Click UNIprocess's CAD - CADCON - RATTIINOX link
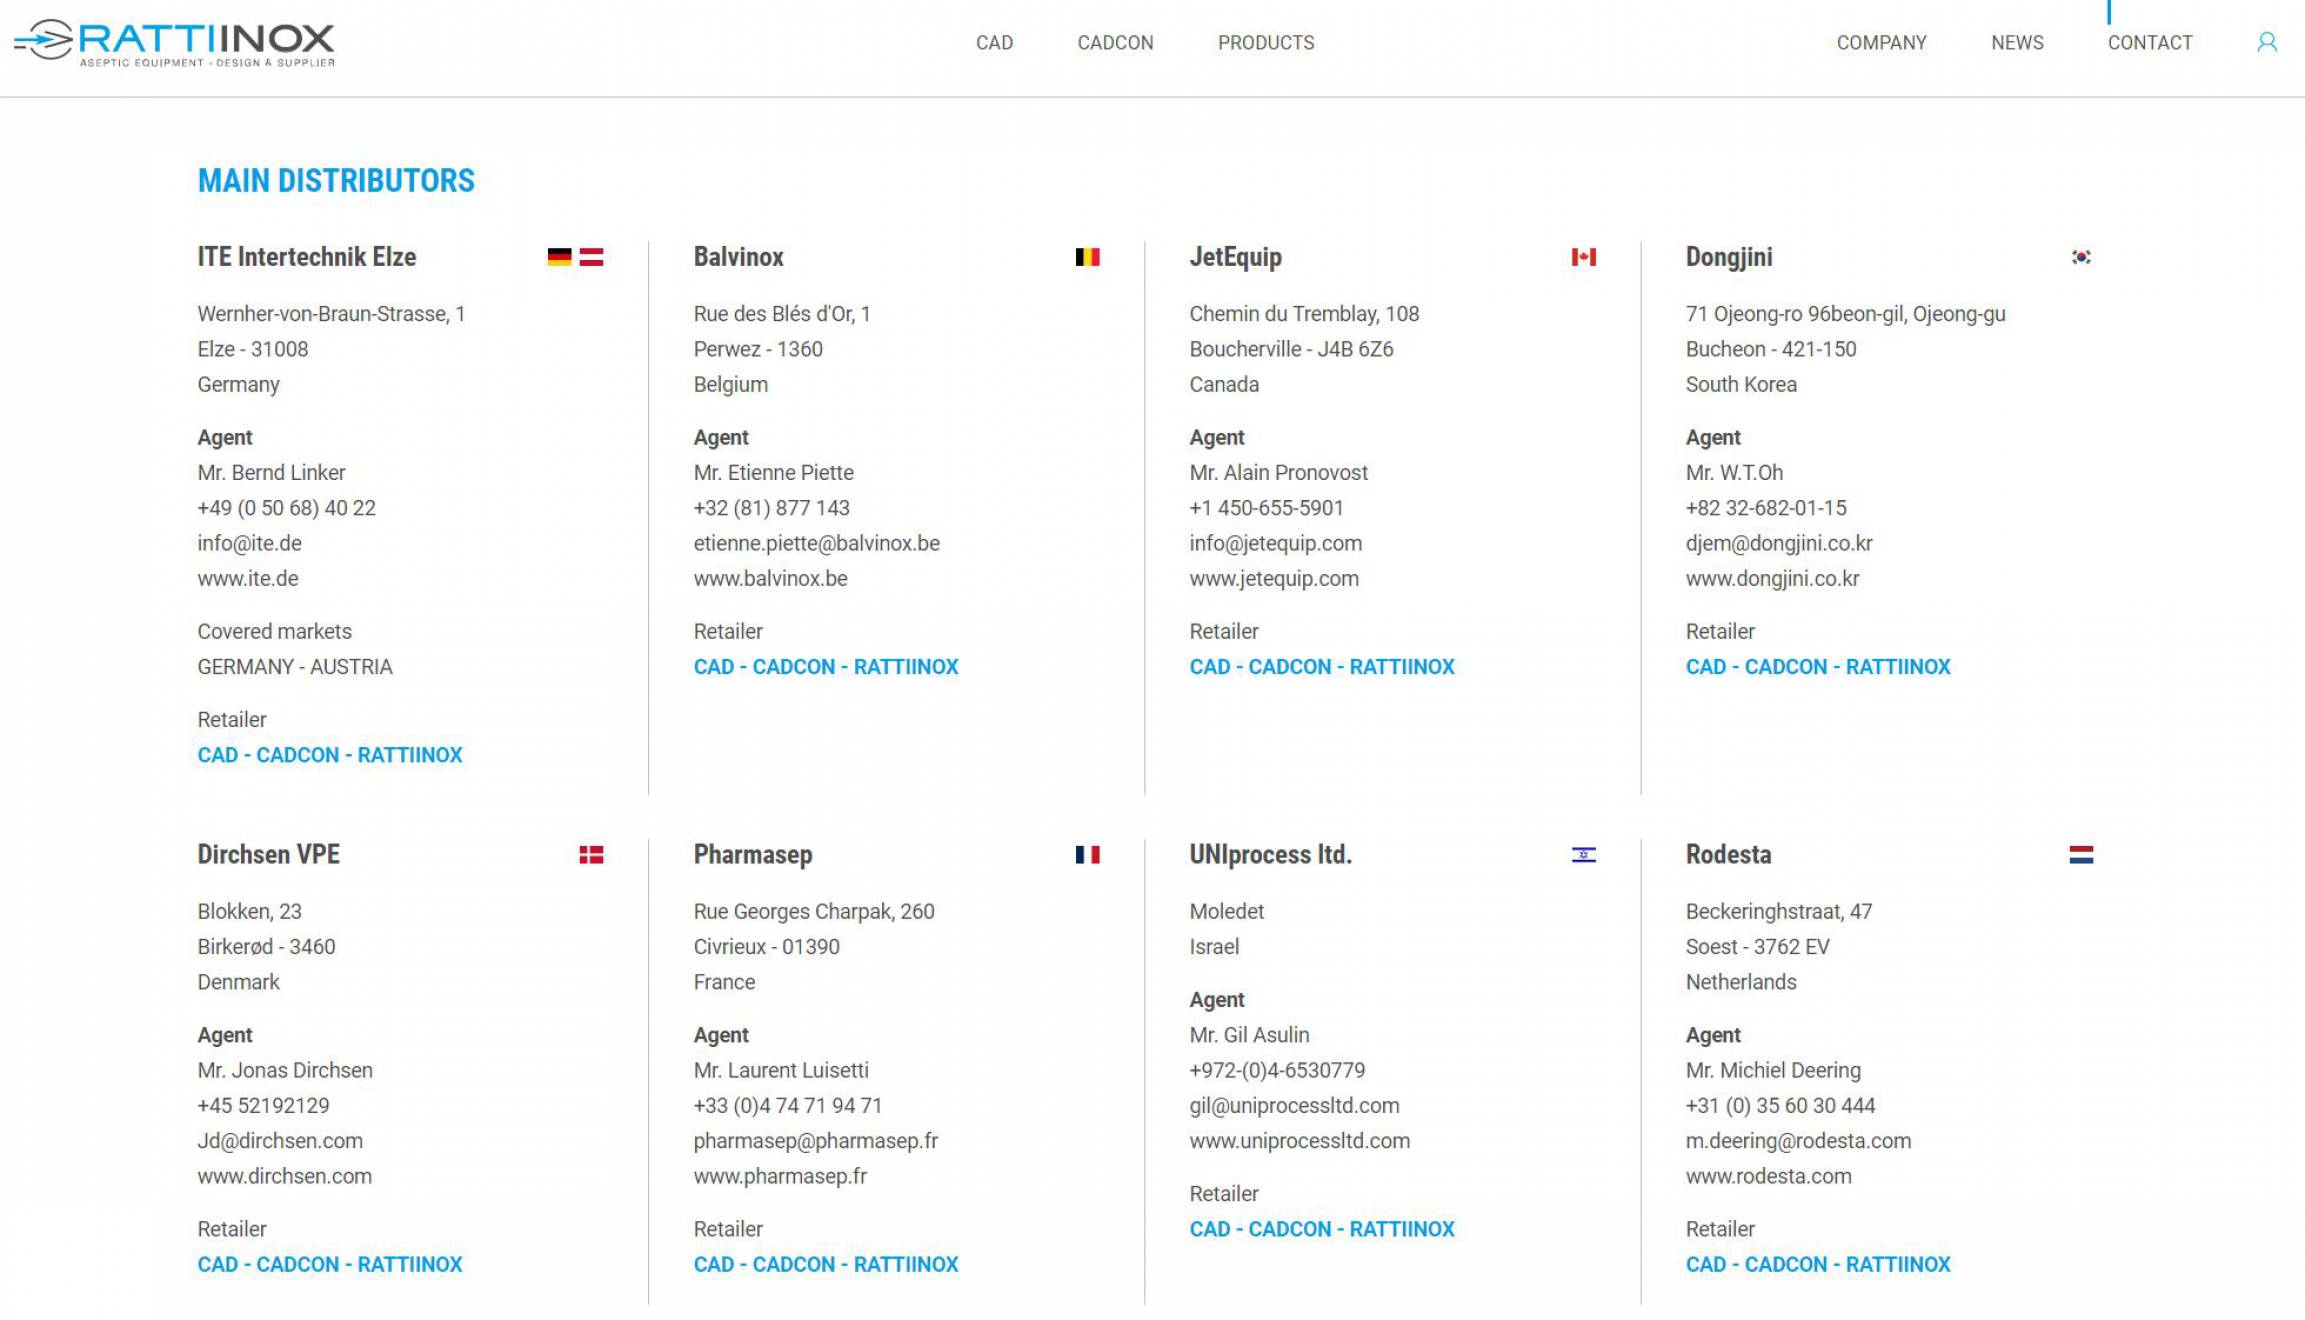 pos(1322,1230)
